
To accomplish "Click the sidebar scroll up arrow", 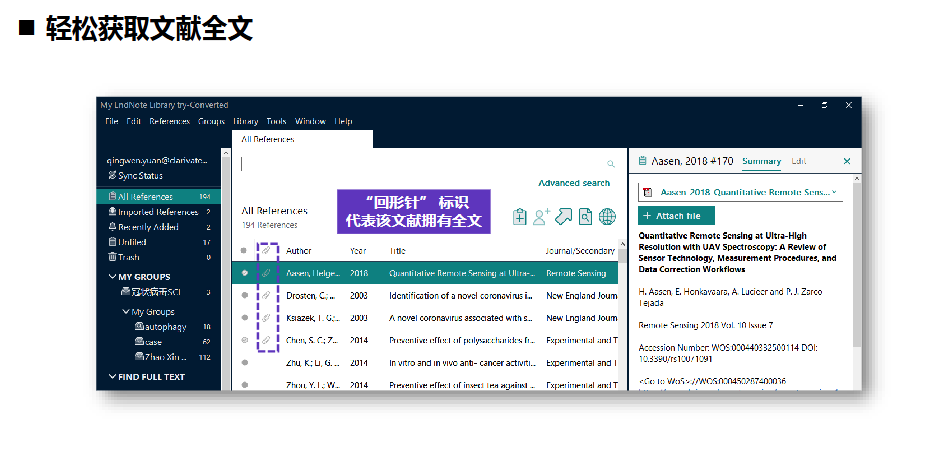I will coord(226,153).
